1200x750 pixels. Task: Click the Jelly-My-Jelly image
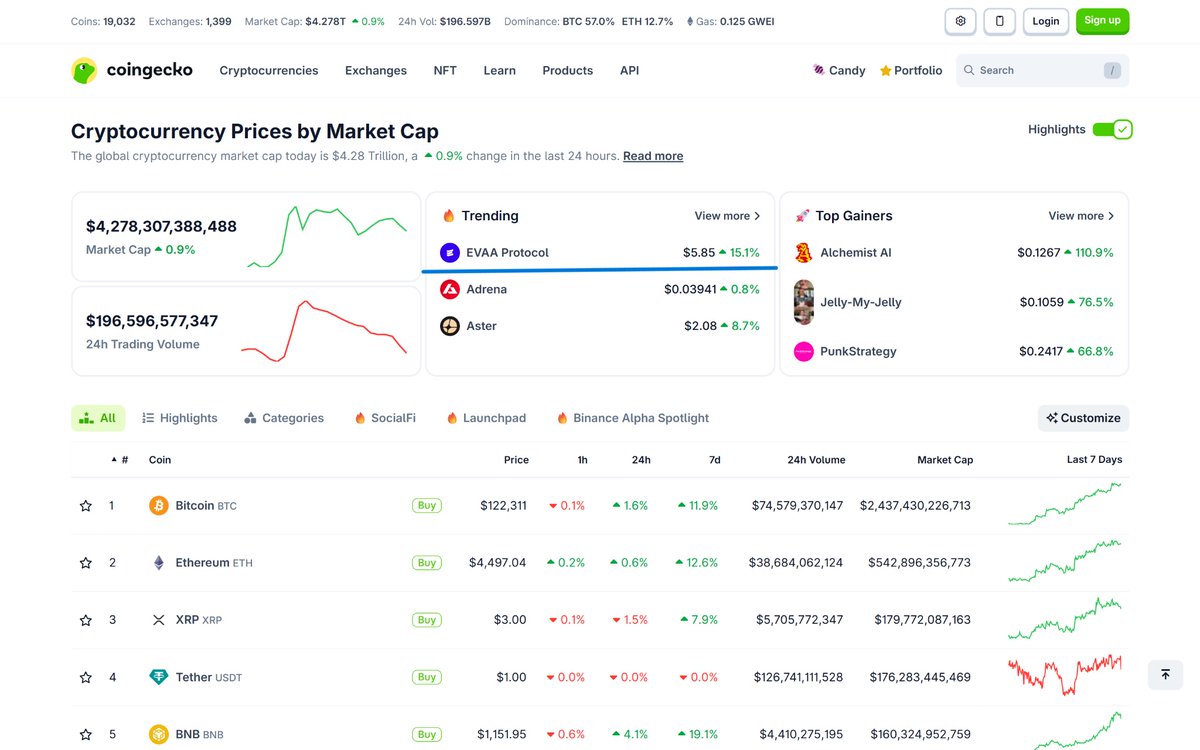pos(803,302)
